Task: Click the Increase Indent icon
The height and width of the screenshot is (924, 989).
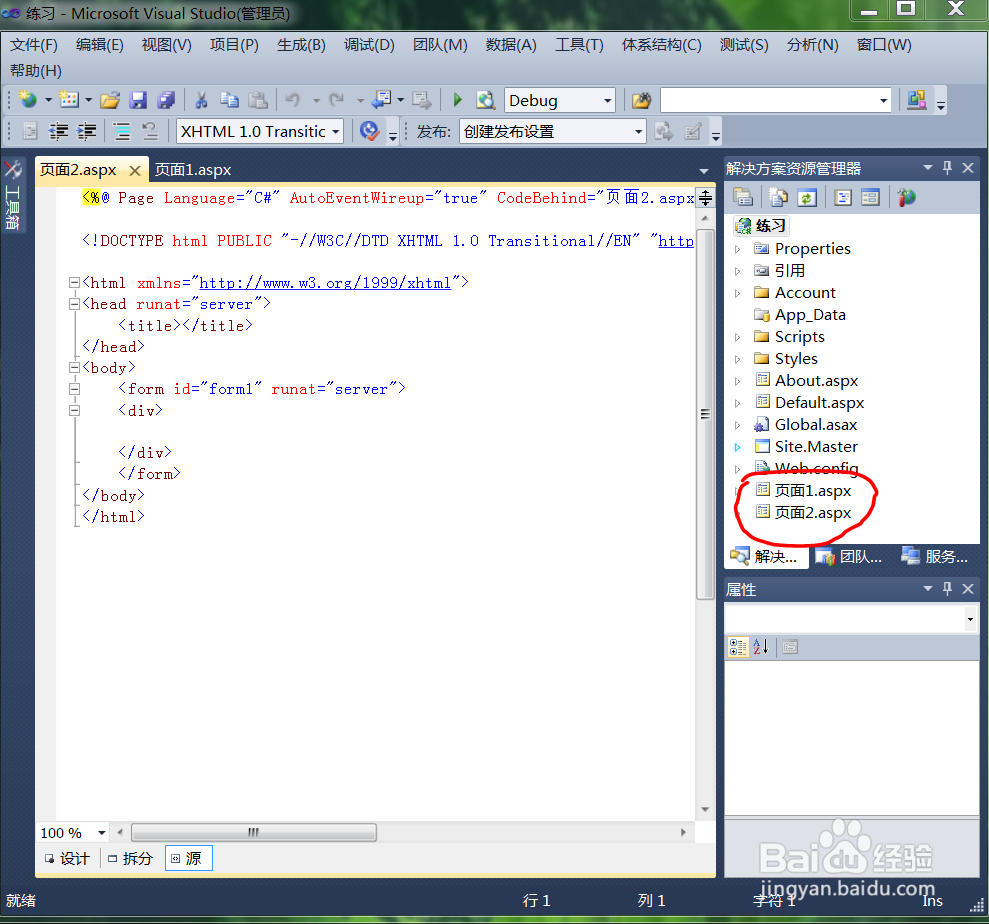Action: coord(86,131)
